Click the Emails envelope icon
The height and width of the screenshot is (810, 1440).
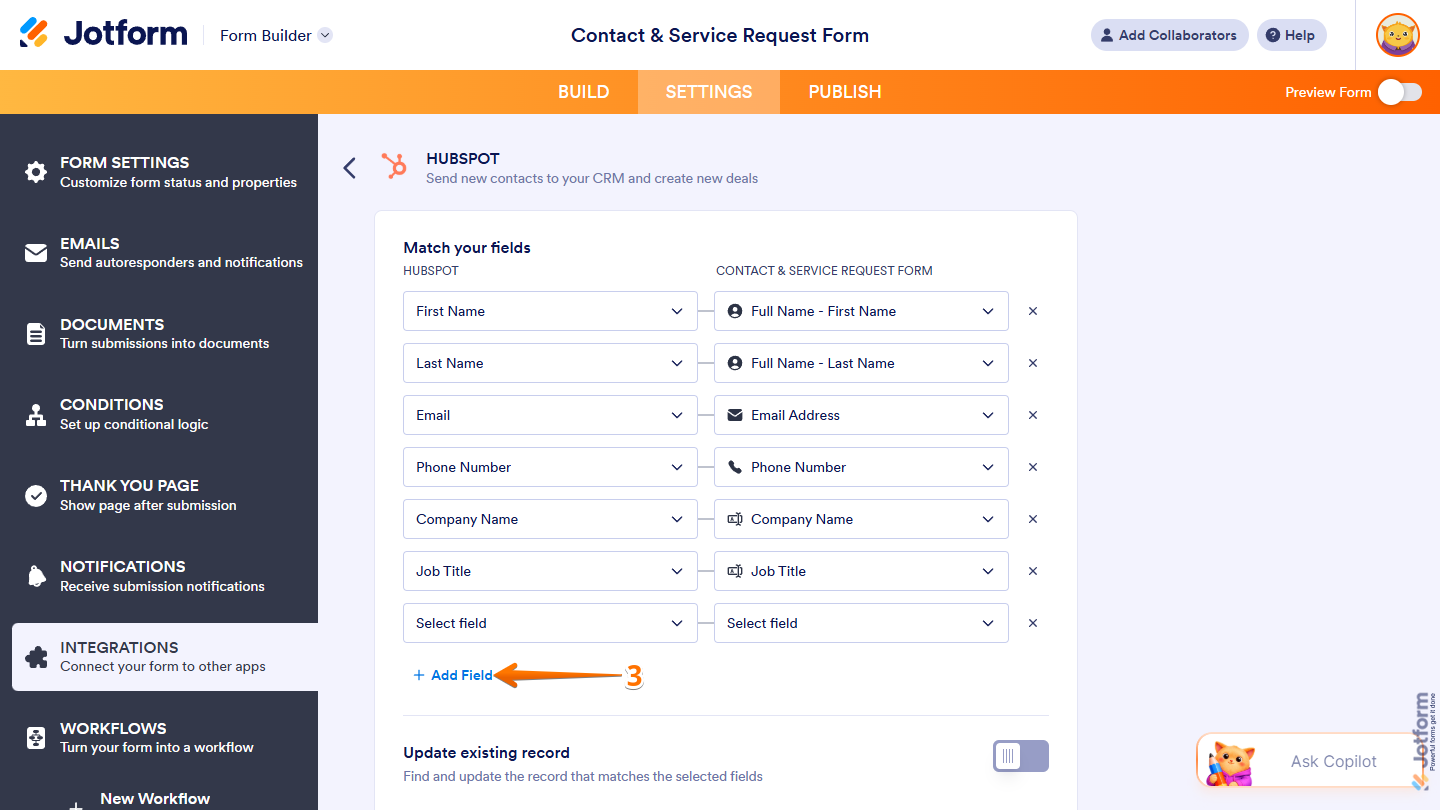click(36, 253)
